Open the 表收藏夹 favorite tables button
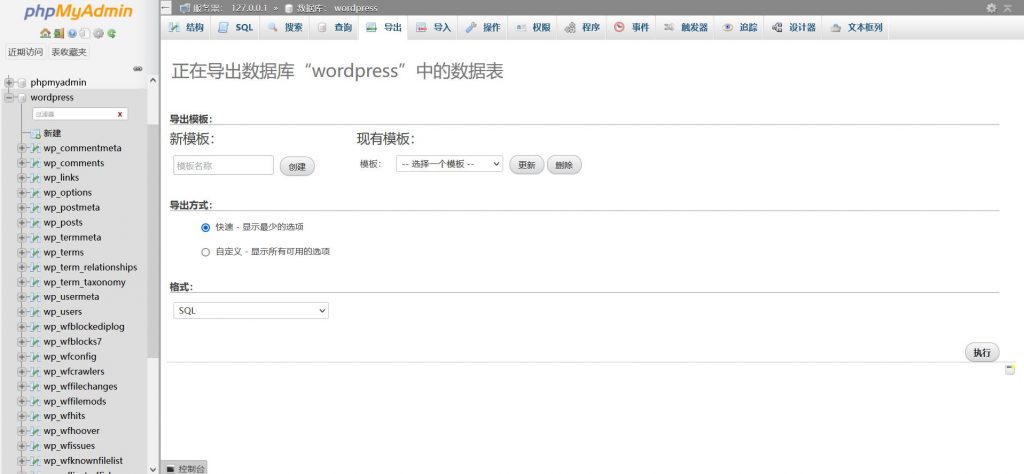 click(x=69, y=52)
